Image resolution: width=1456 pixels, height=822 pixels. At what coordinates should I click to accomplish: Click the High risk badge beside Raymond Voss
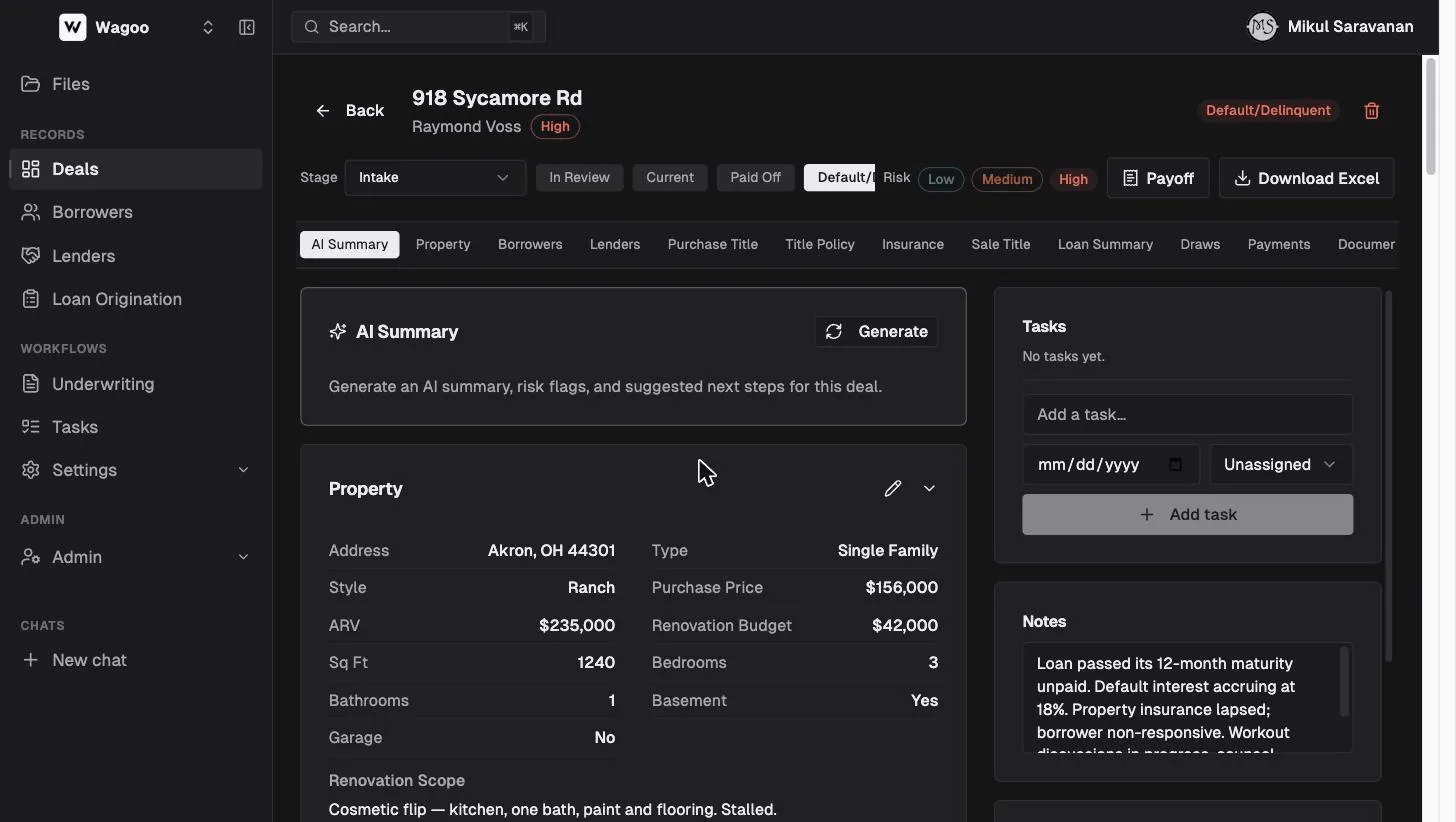(x=555, y=127)
